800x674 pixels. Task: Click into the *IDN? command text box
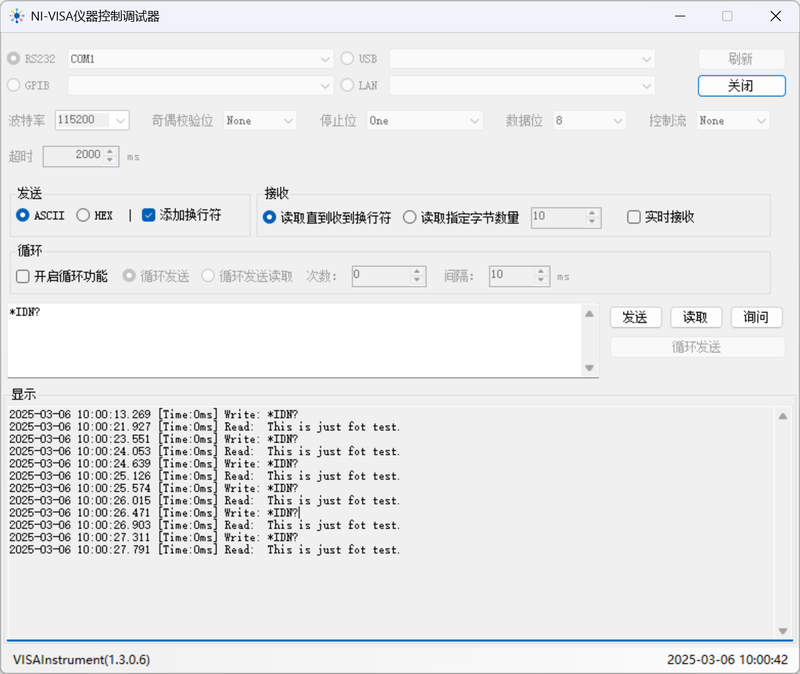[295, 341]
